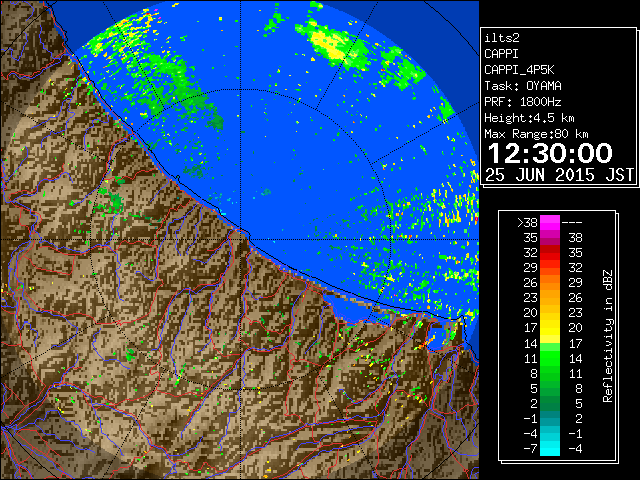640x480 pixels.
Task: Pick the red legend swatch beside left '32'
Action: pyautogui.click(x=550, y=253)
